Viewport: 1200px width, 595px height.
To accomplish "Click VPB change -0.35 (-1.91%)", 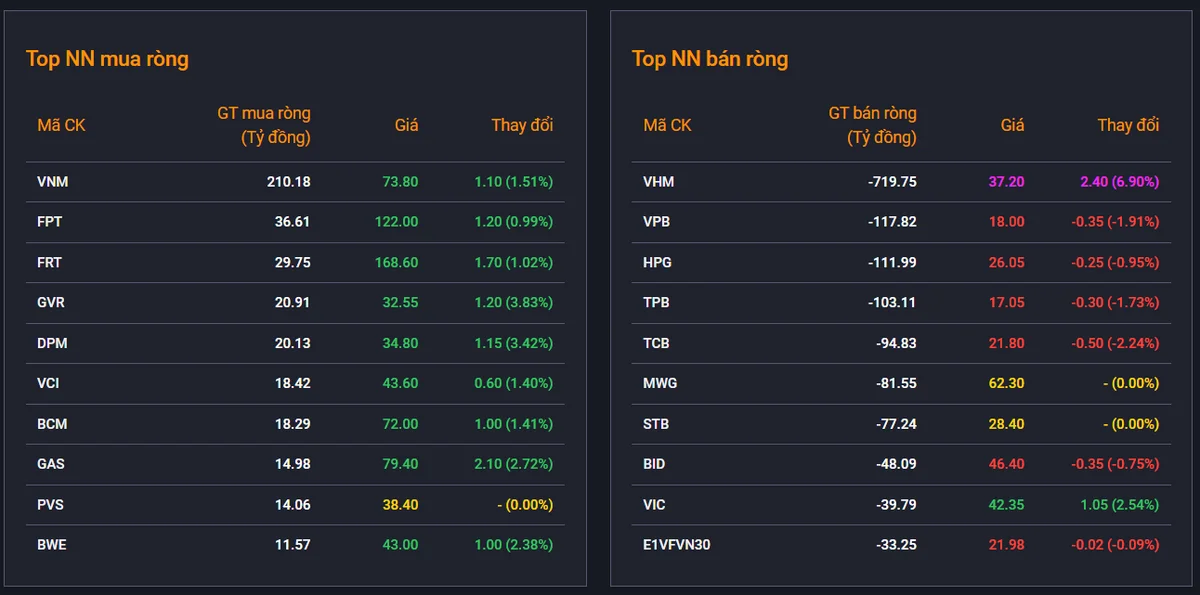I will click(1115, 222).
